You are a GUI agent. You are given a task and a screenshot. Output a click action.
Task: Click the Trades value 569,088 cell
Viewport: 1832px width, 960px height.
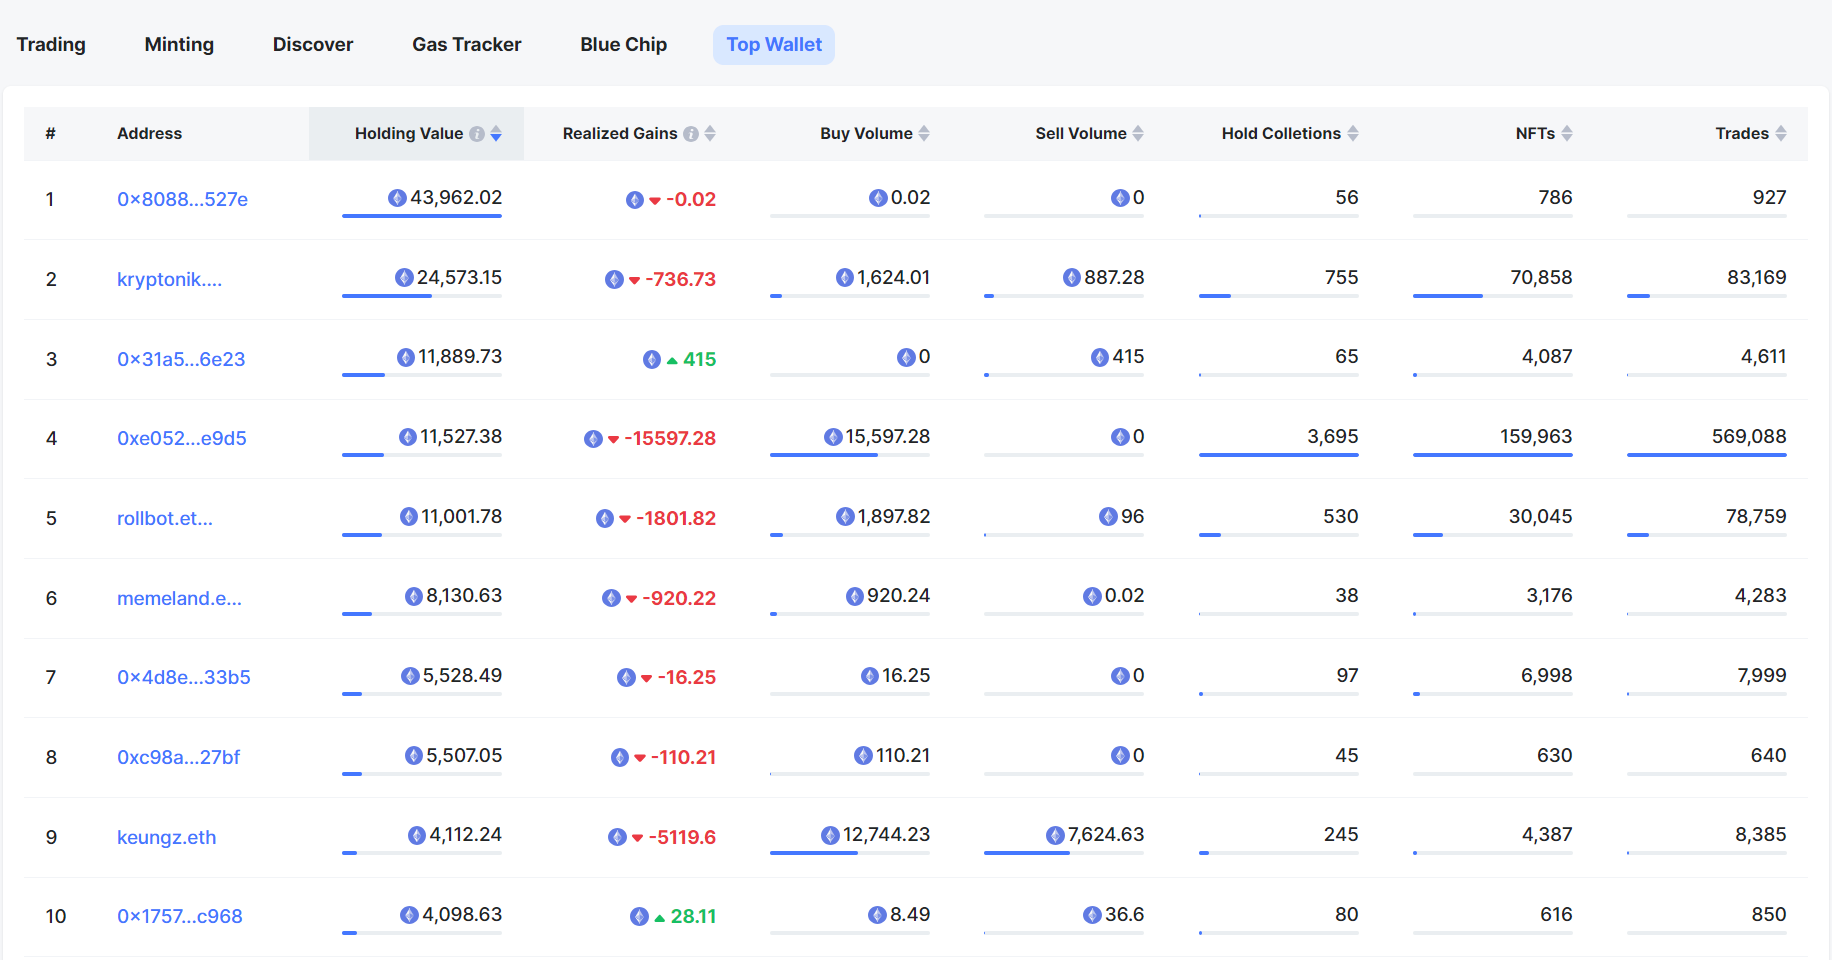tap(1748, 437)
